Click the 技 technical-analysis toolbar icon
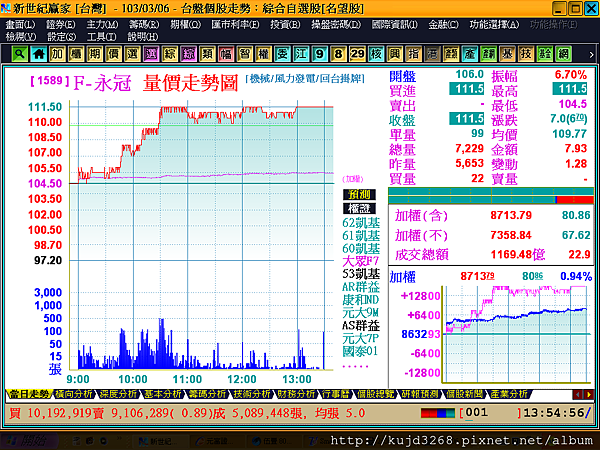 (x=526, y=54)
